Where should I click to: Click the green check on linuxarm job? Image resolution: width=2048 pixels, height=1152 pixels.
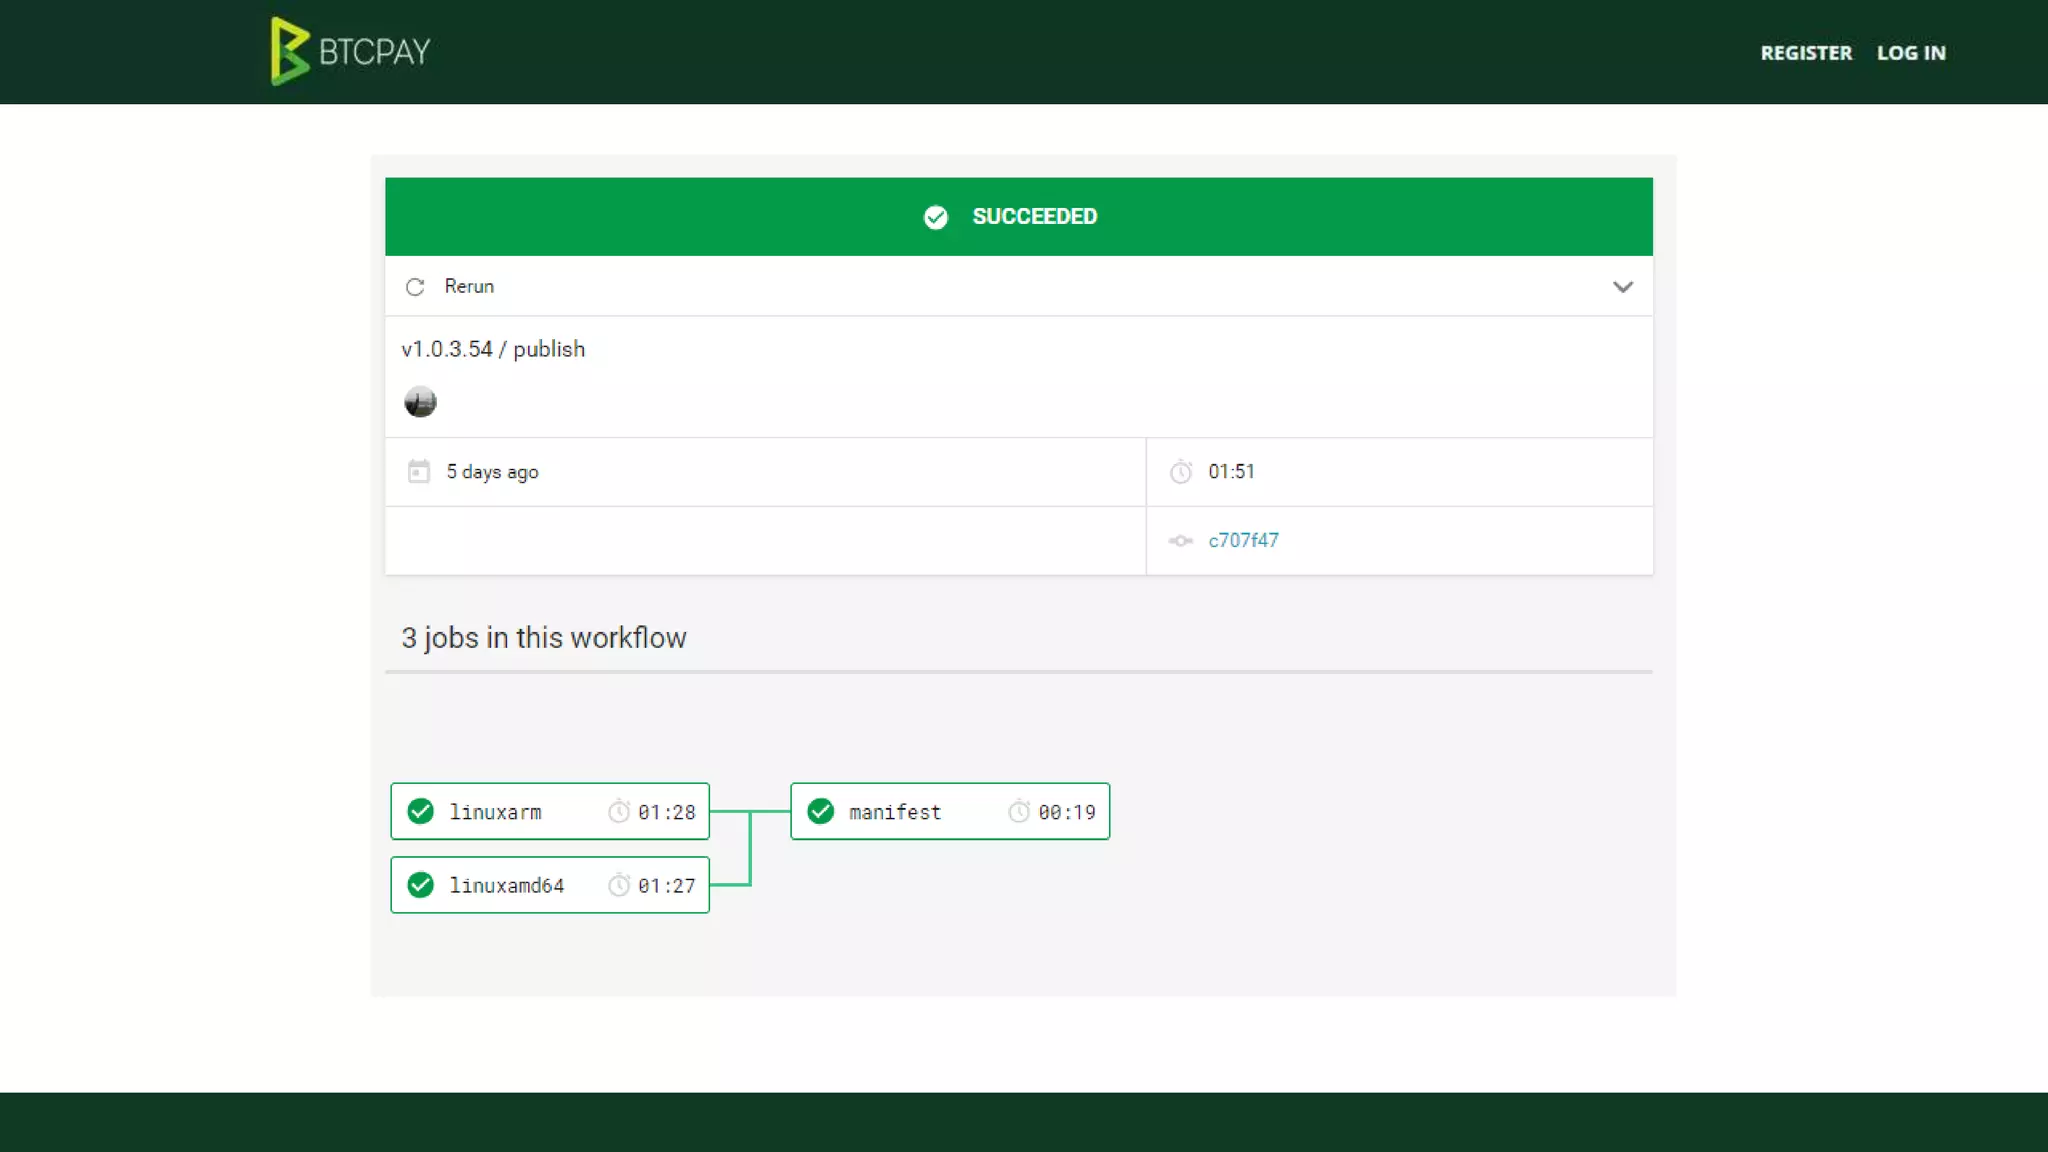coord(421,811)
